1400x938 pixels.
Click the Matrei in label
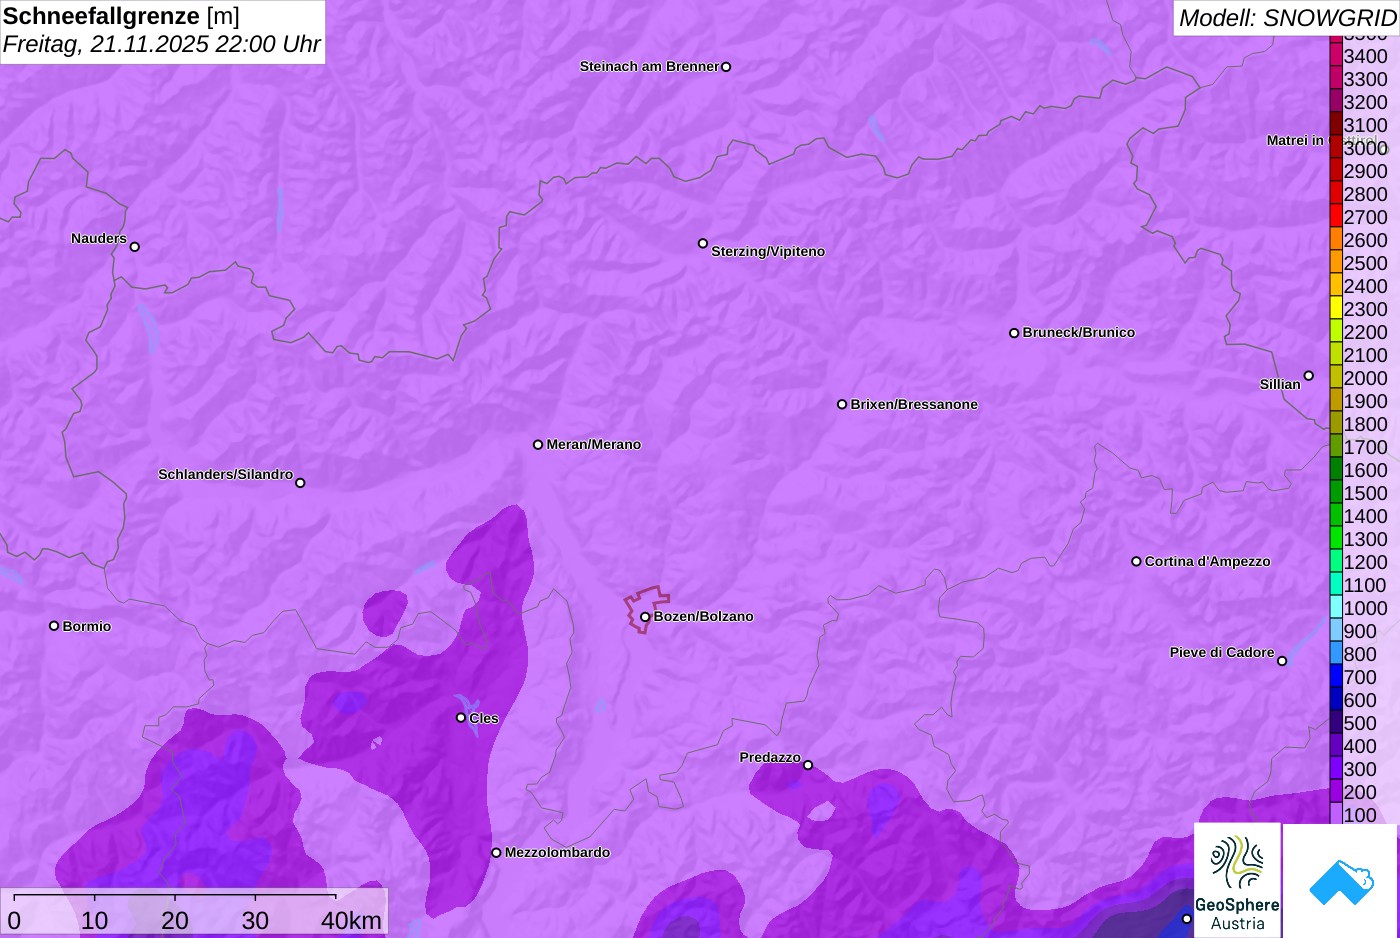point(1295,140)
